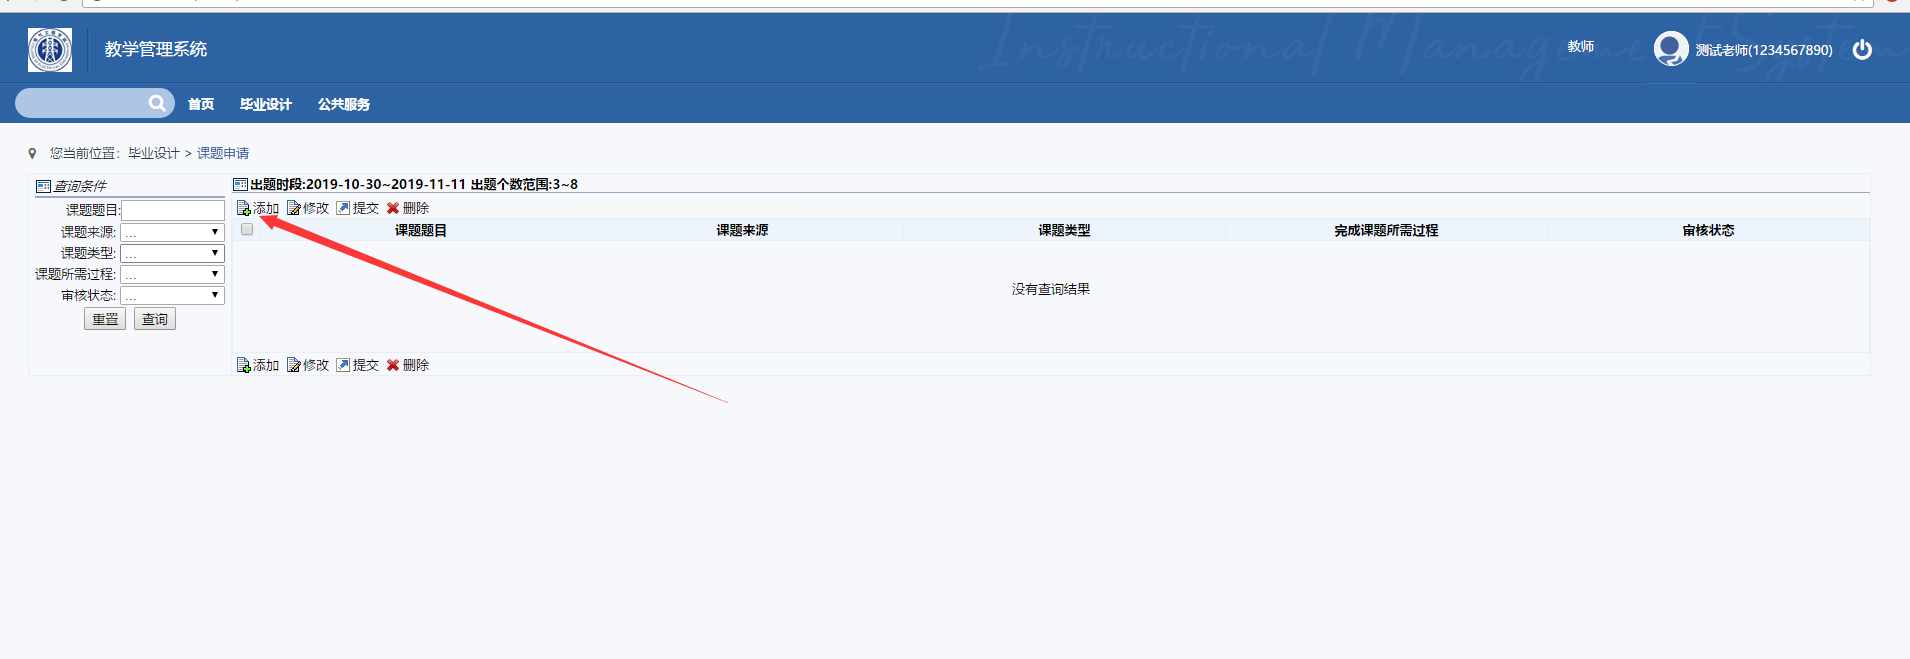Click the bottom red 删除 (delete) icon

tap(393, 365)
